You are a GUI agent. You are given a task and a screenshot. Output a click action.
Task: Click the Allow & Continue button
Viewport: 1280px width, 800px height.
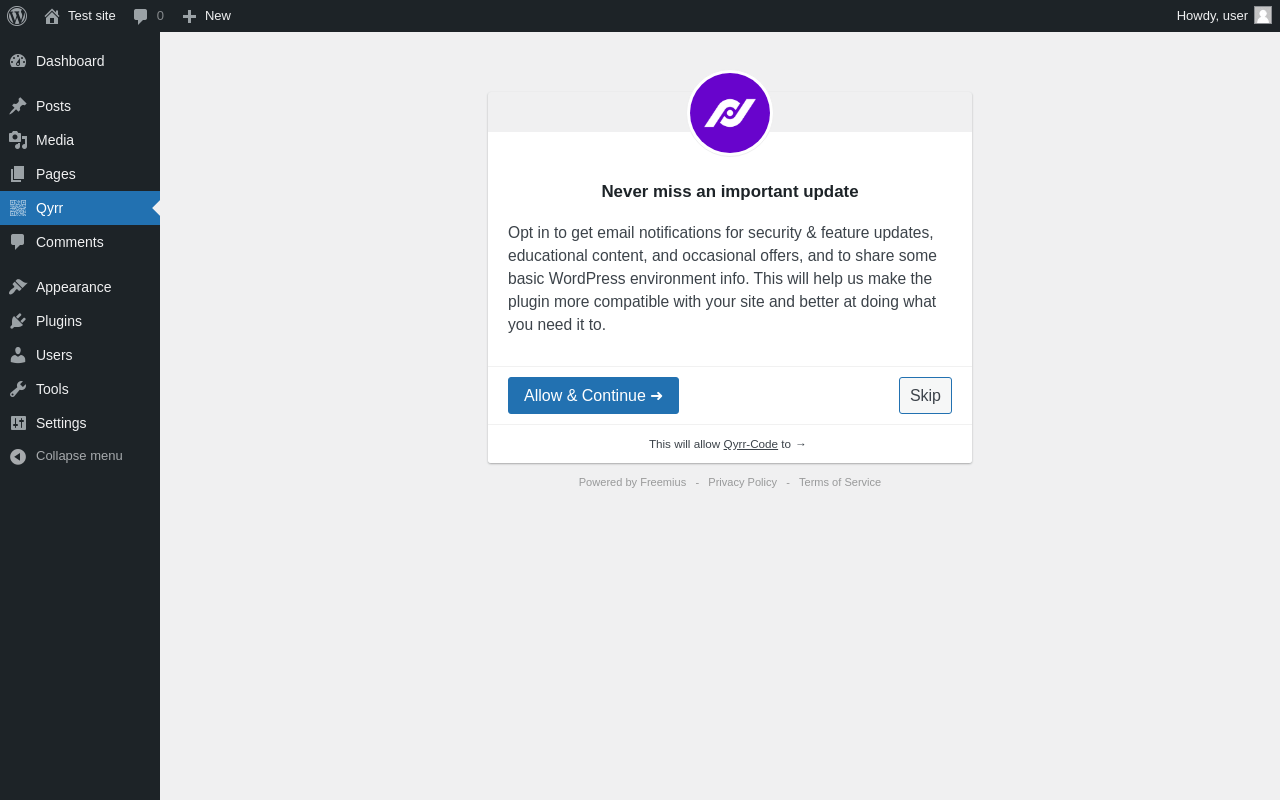(x=593, y=396)
